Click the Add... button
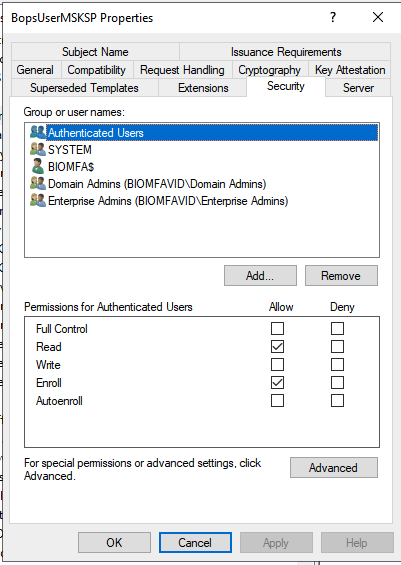Screen dimensions: 401x565 coord(260,276)
